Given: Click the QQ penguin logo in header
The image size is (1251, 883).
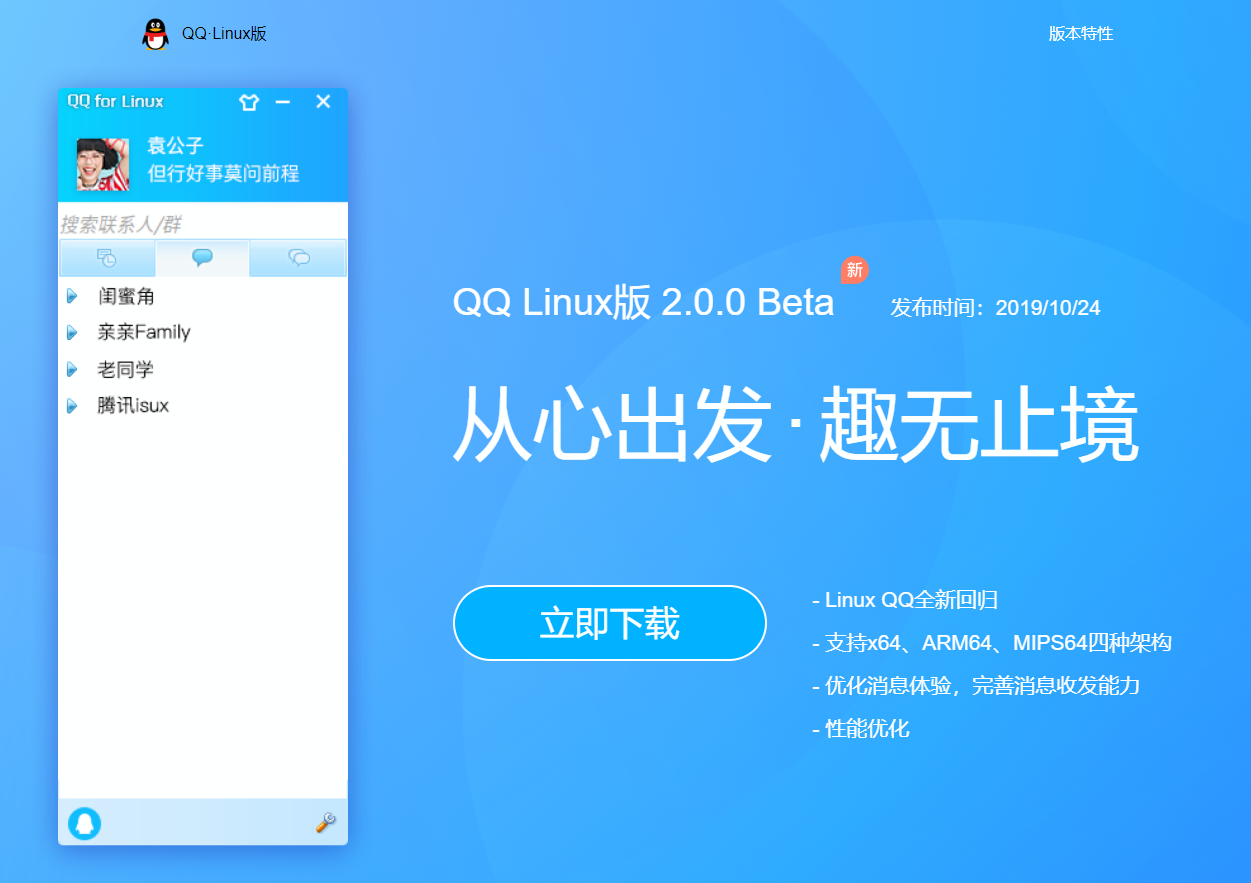Looking at the screenshot, I should pyautogui.click(x=155, y=34).
